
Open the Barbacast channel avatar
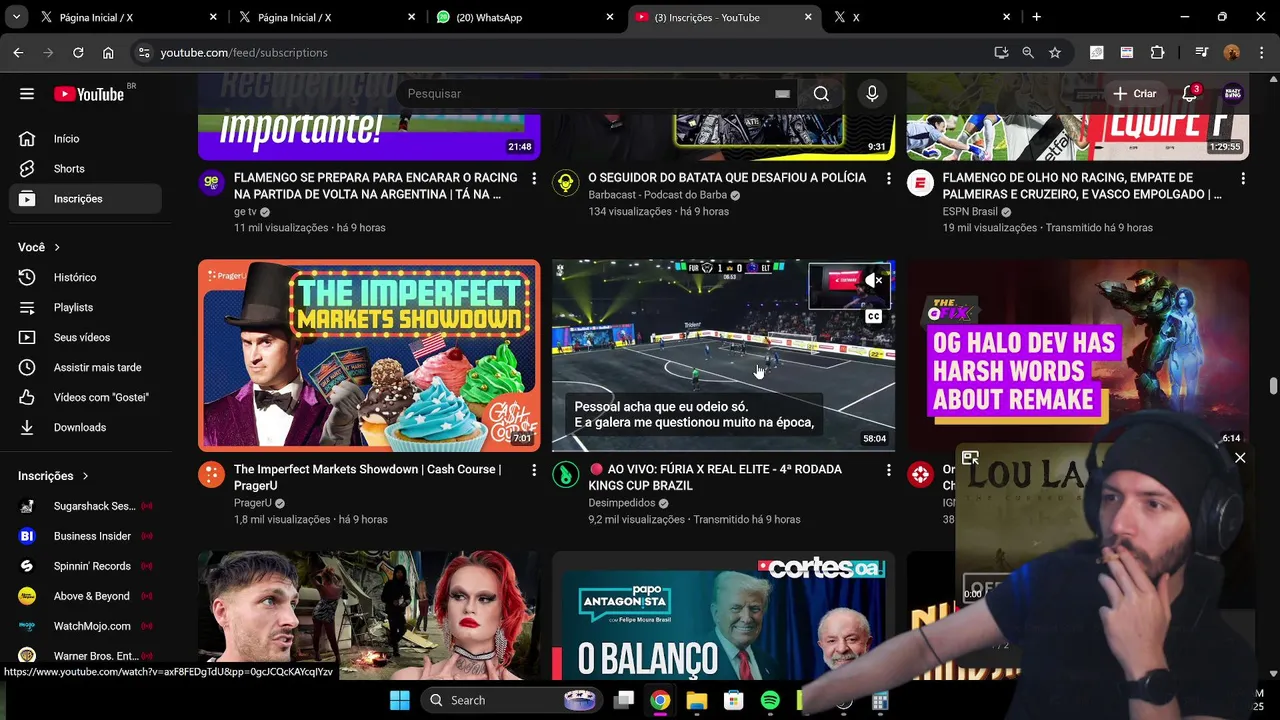tap(566, 182)
